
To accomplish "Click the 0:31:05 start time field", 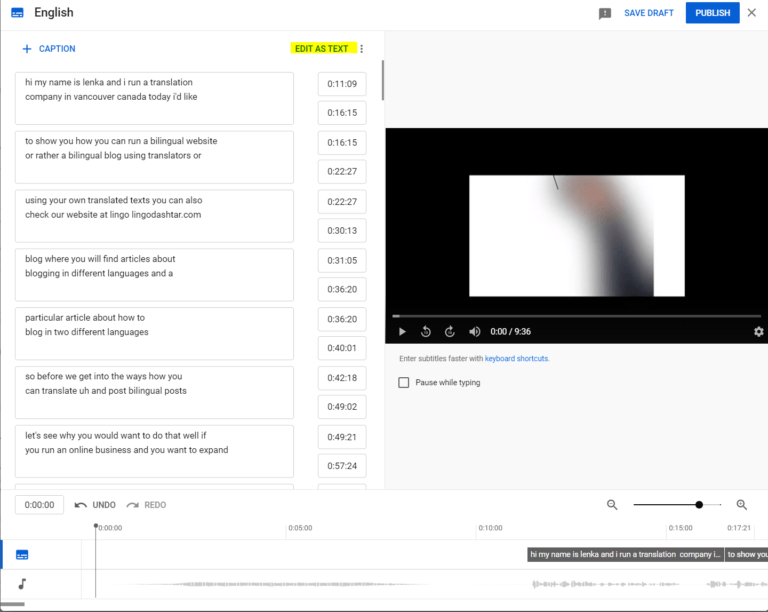I will click(342, 260).
